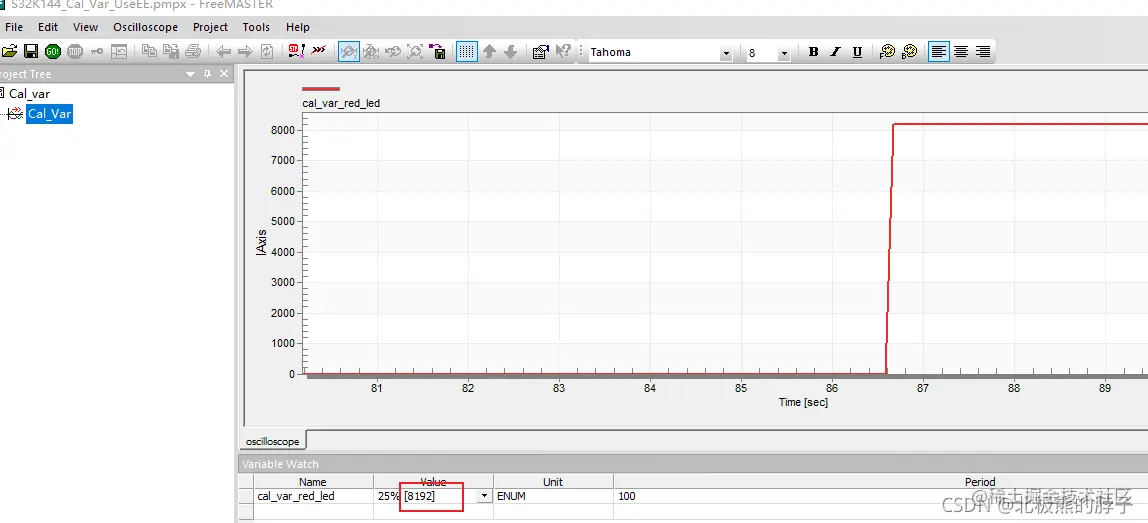Click the context help pointer icon
This screenshot has height=523, width=1148.
563,51
